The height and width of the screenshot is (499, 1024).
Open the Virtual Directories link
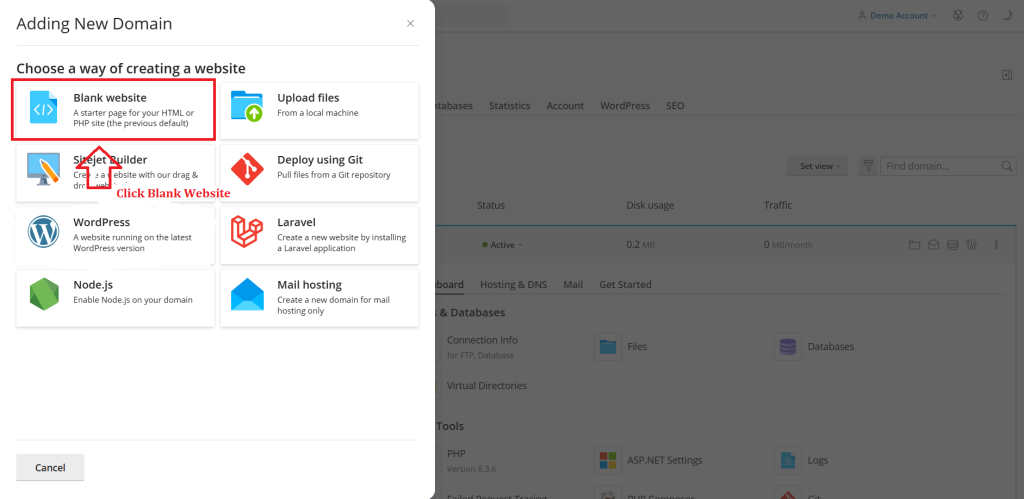click(x=487, y=386)
